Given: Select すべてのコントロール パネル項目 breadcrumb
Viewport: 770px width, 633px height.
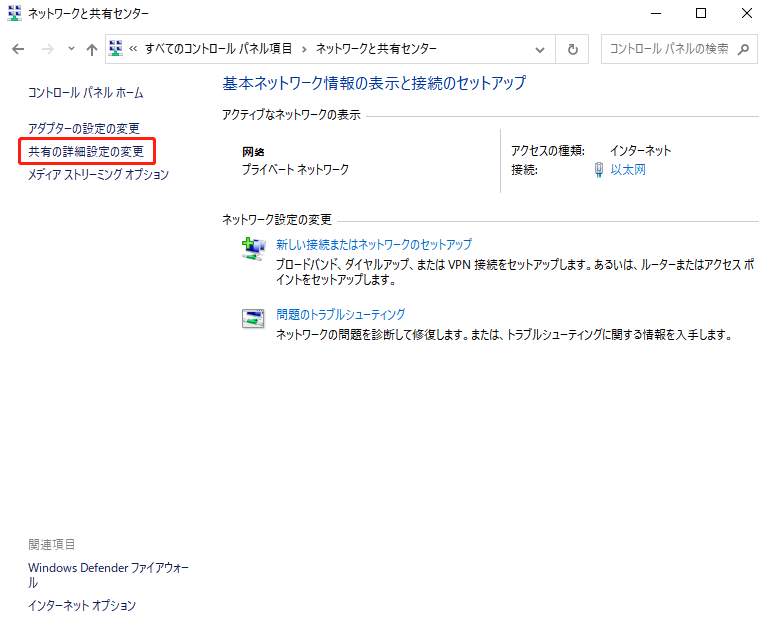Looking at the screenshot, I should click(219, 49).
